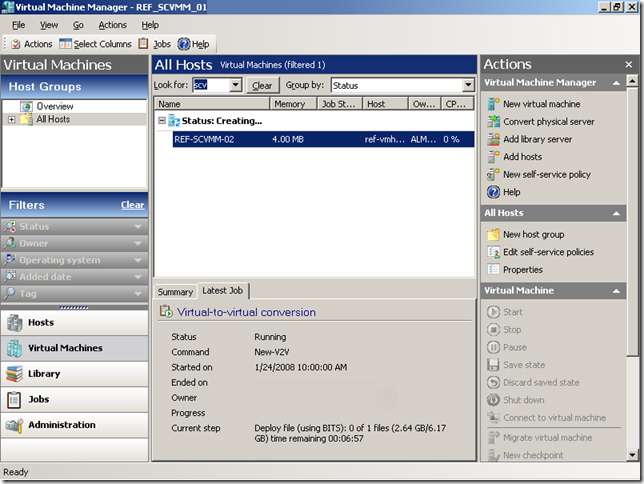Click Select Columns toolbar button
Screen dimensions: 644x484
tap(95, 44)
